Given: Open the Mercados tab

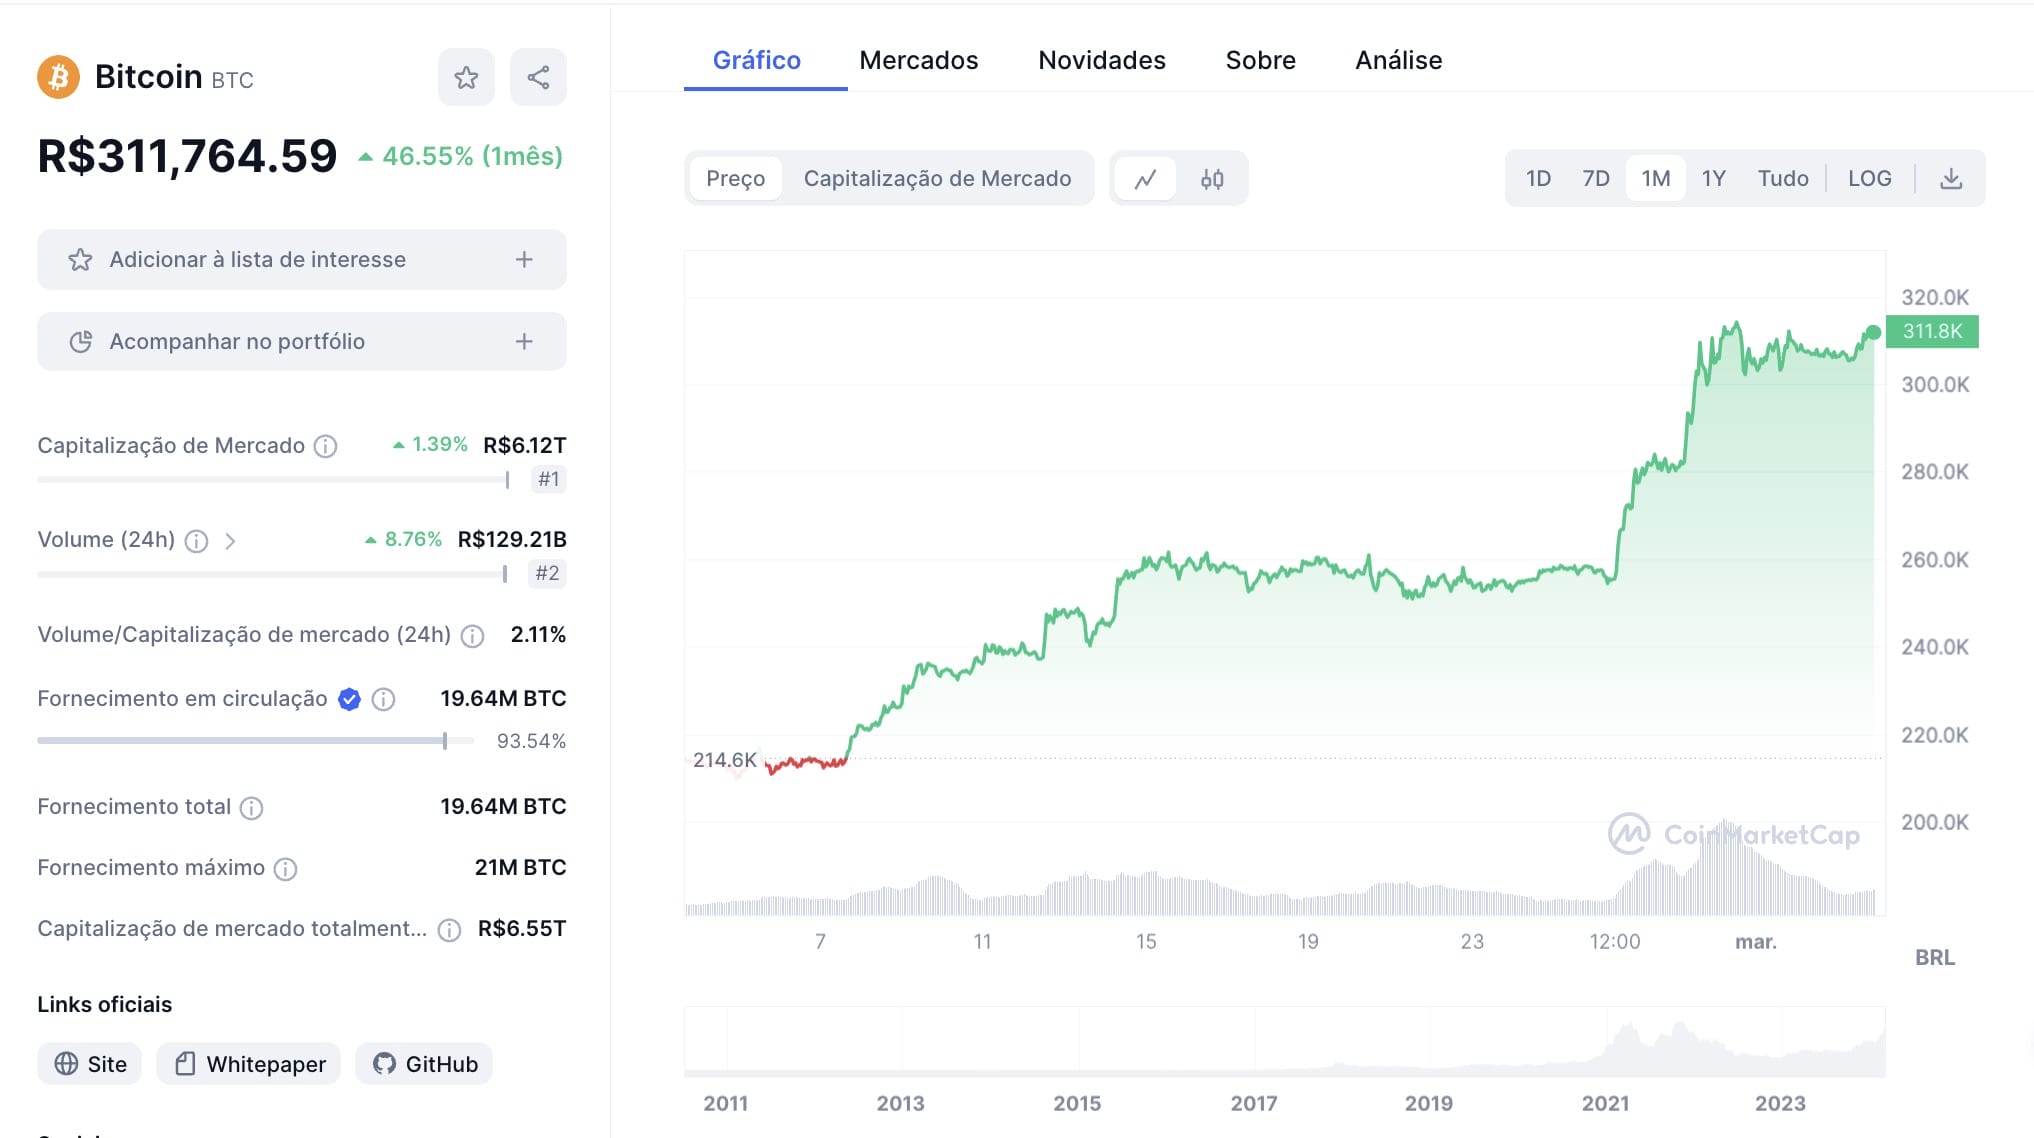Looking at the screenshot, I should tap(919, 60).
